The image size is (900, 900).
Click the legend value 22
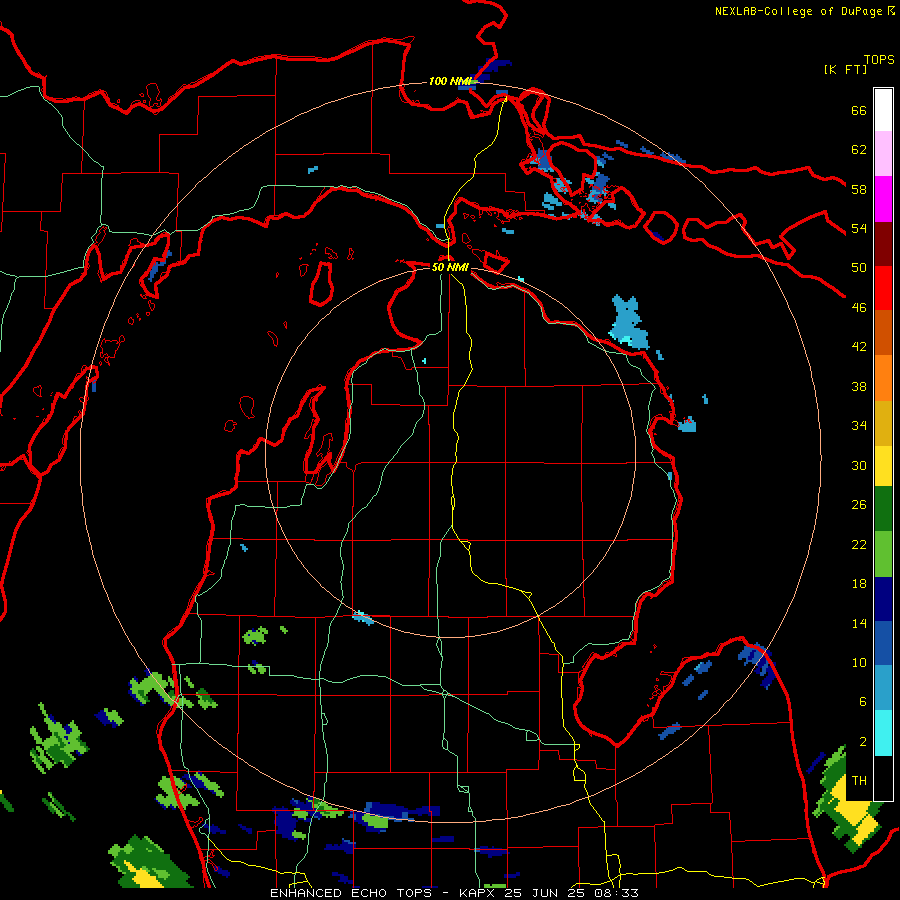tap(859, 544)
